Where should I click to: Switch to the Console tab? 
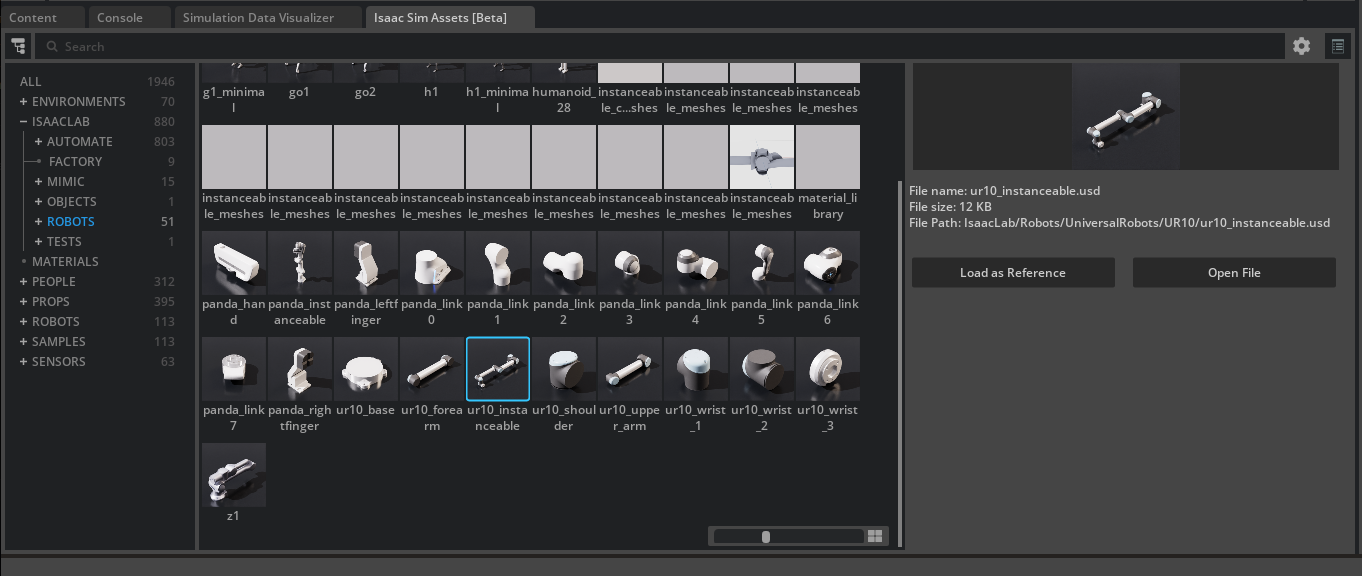[x=120, y=17]
